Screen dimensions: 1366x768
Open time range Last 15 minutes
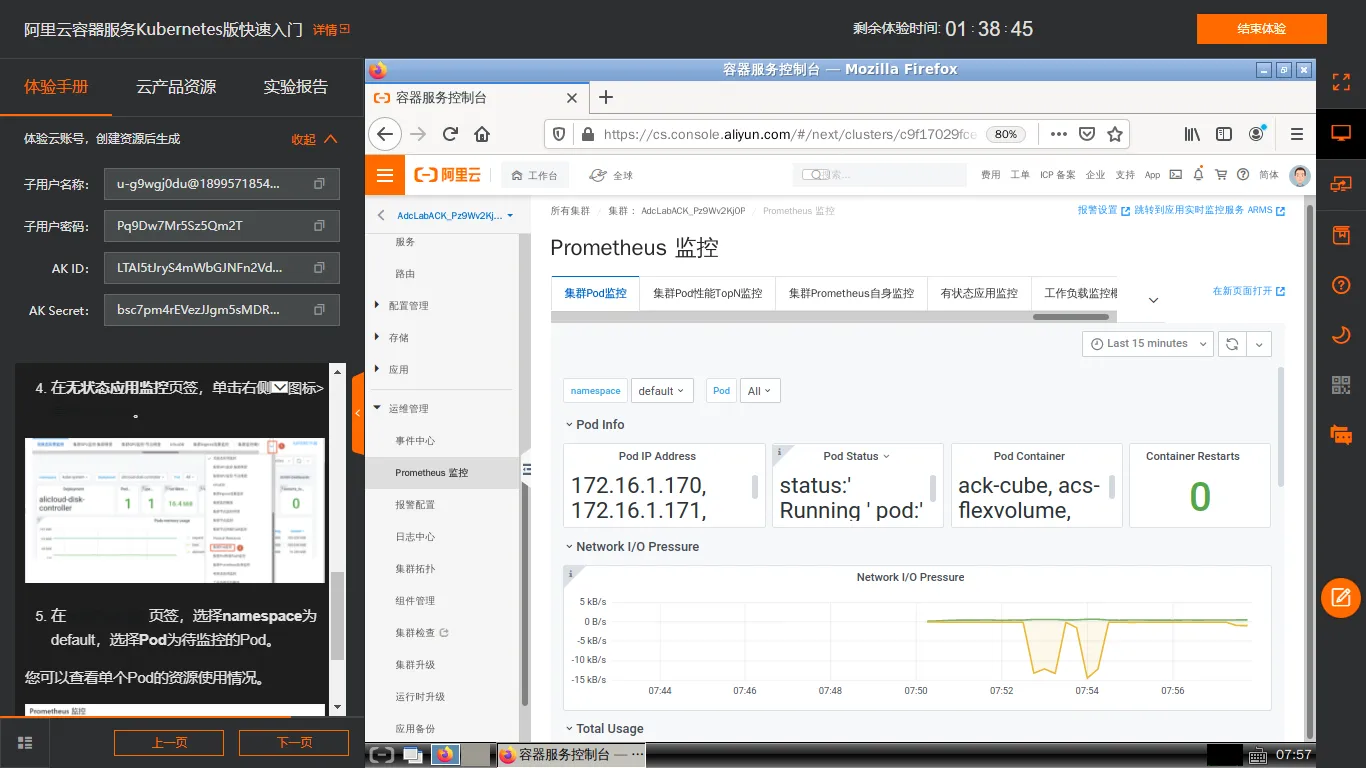(x=1147, y=343)
